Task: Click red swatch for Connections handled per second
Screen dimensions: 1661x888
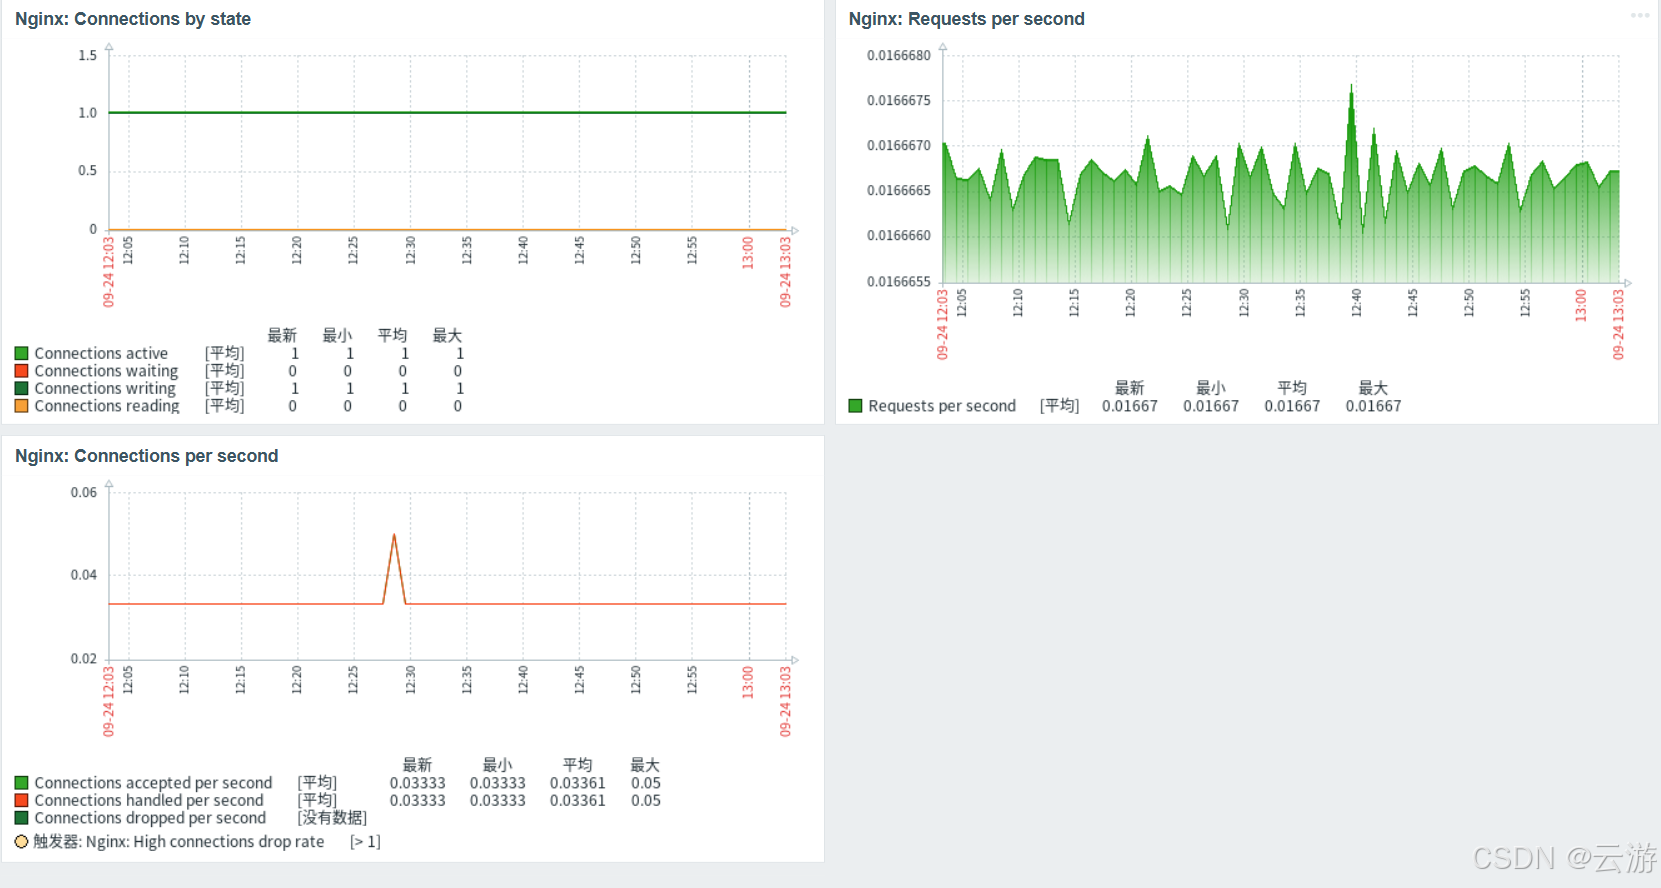Action: click(x=21, y=800)
